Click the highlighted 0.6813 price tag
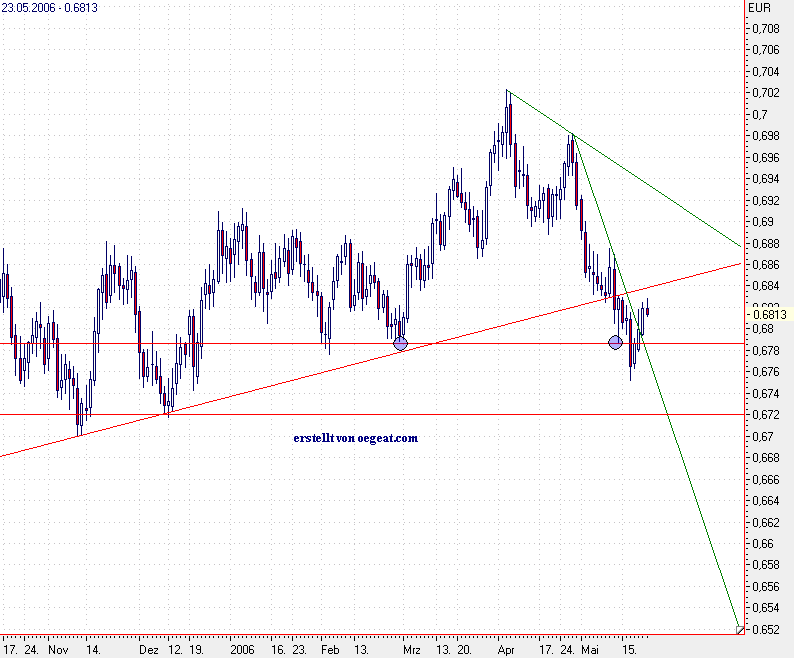The width and height of the screenshot is (794, 658). (x=770, y=315)
